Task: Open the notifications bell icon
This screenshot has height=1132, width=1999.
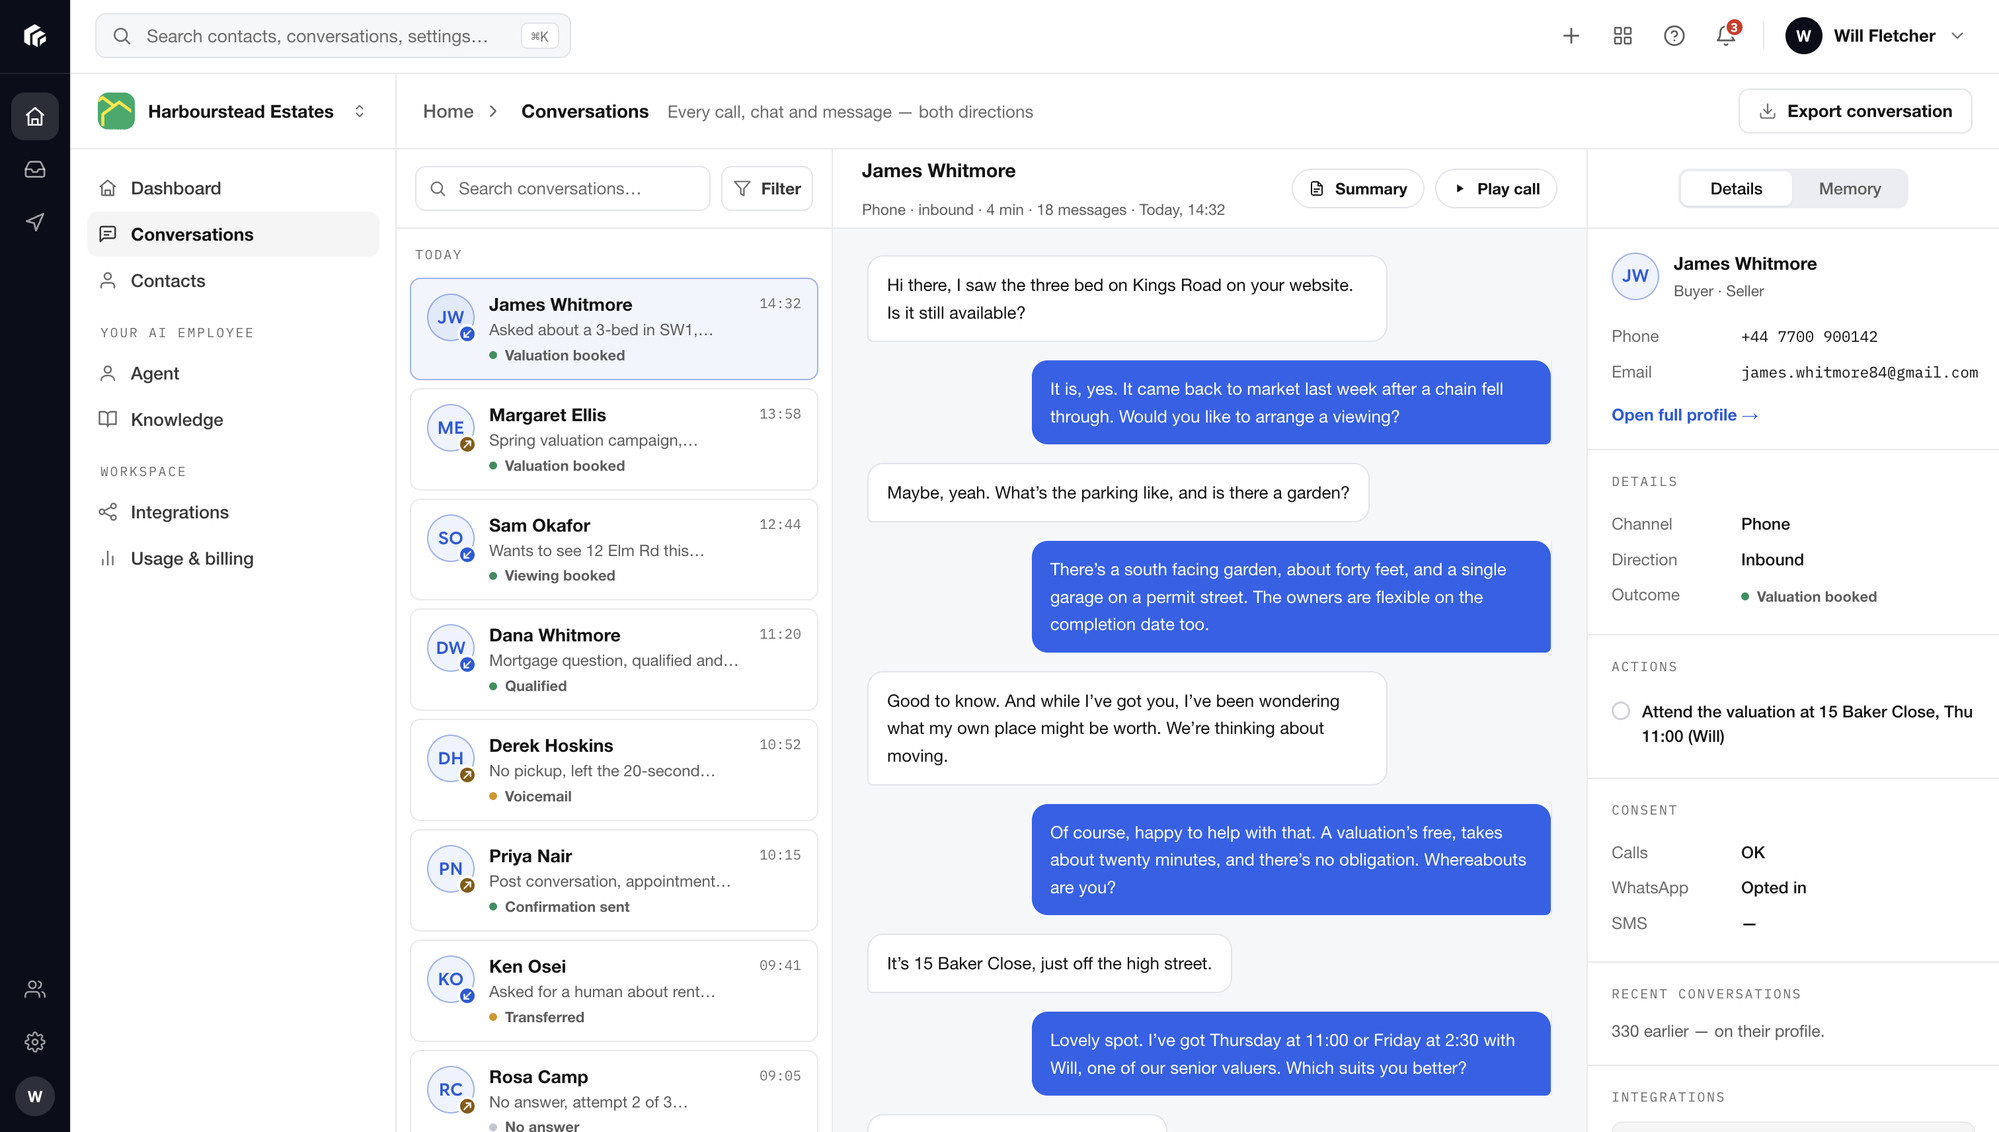Action: (1726, 36)
